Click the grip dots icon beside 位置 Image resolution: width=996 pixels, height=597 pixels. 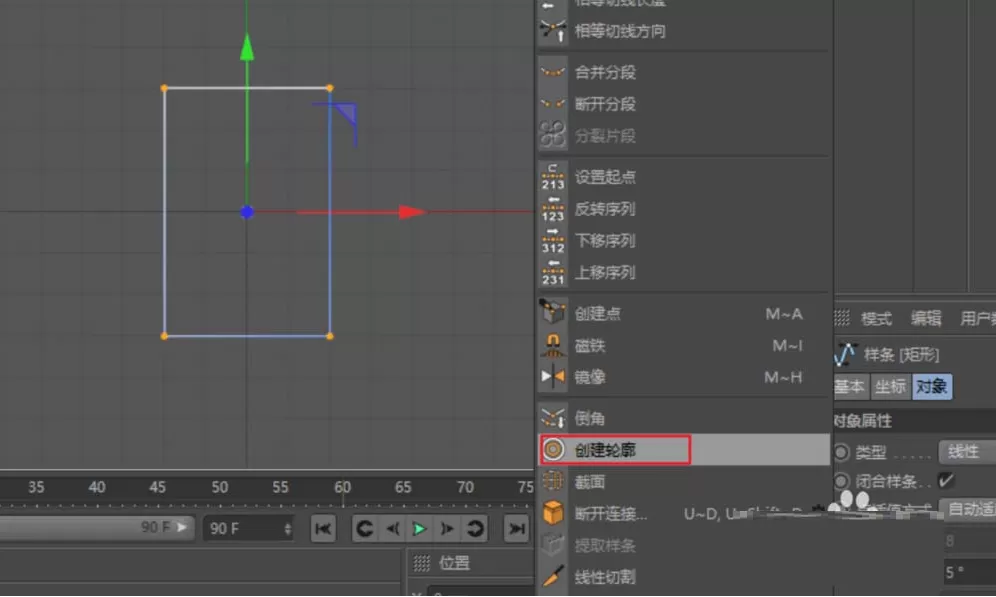coord(422,563)
